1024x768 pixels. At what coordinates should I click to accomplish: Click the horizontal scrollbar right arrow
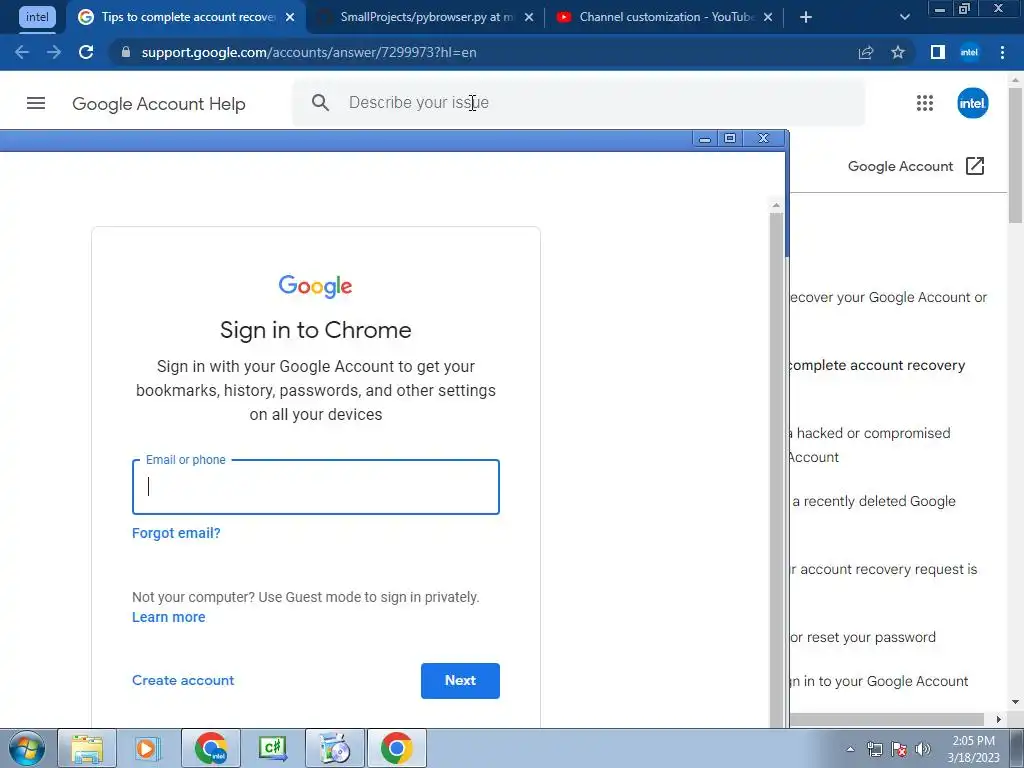point(998,719)
